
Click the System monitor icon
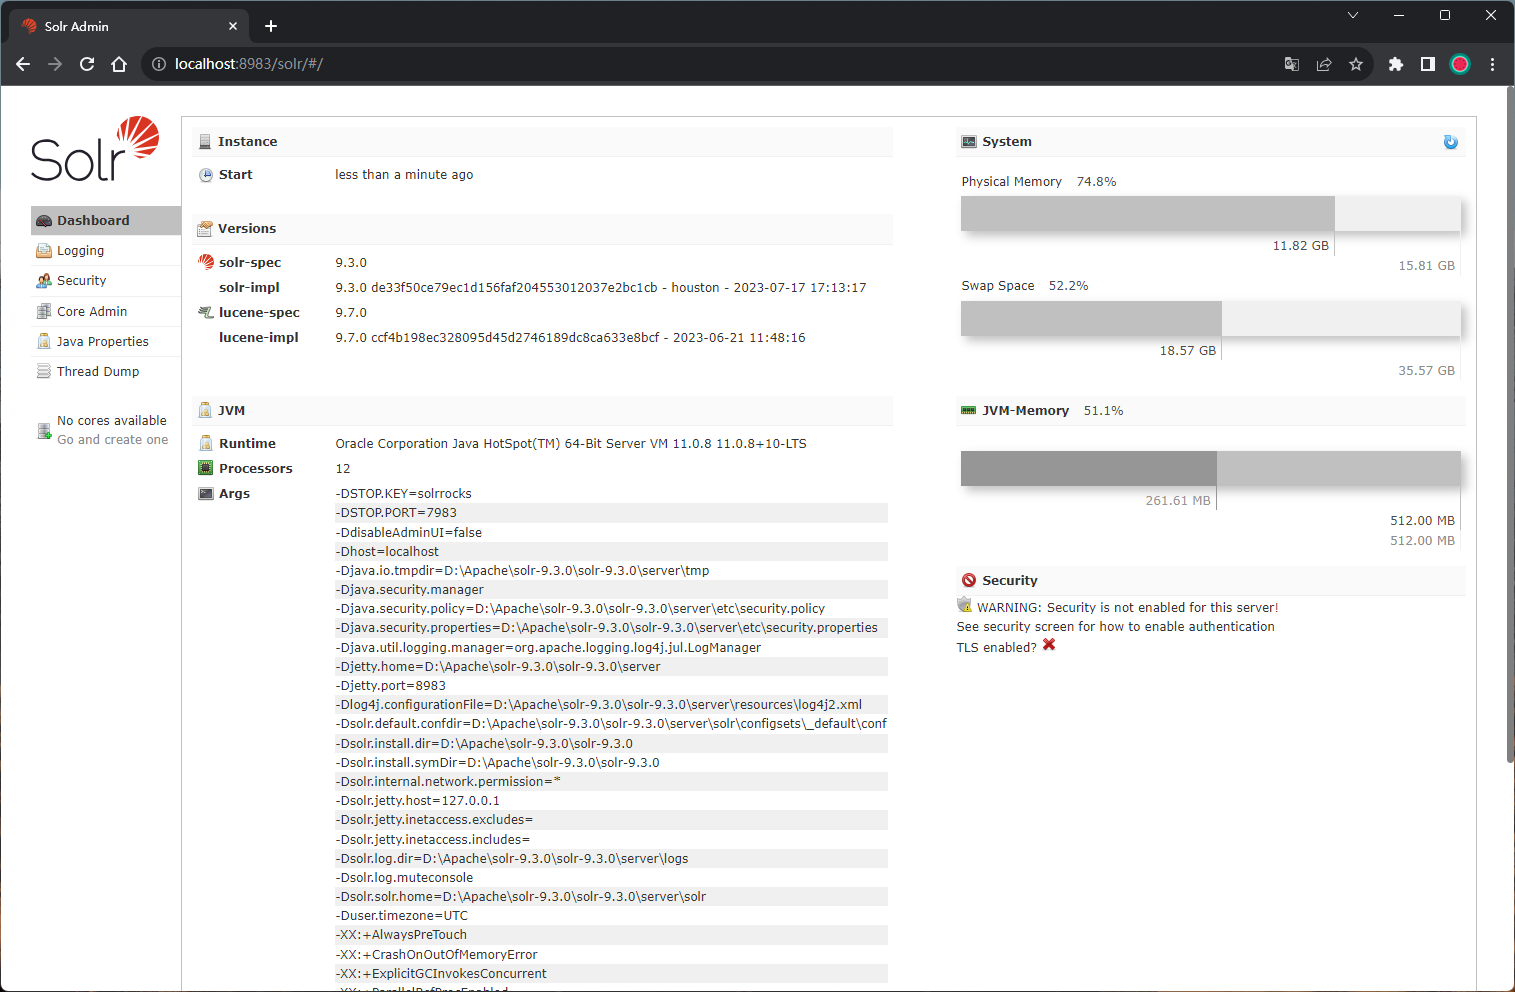point(969,142)
